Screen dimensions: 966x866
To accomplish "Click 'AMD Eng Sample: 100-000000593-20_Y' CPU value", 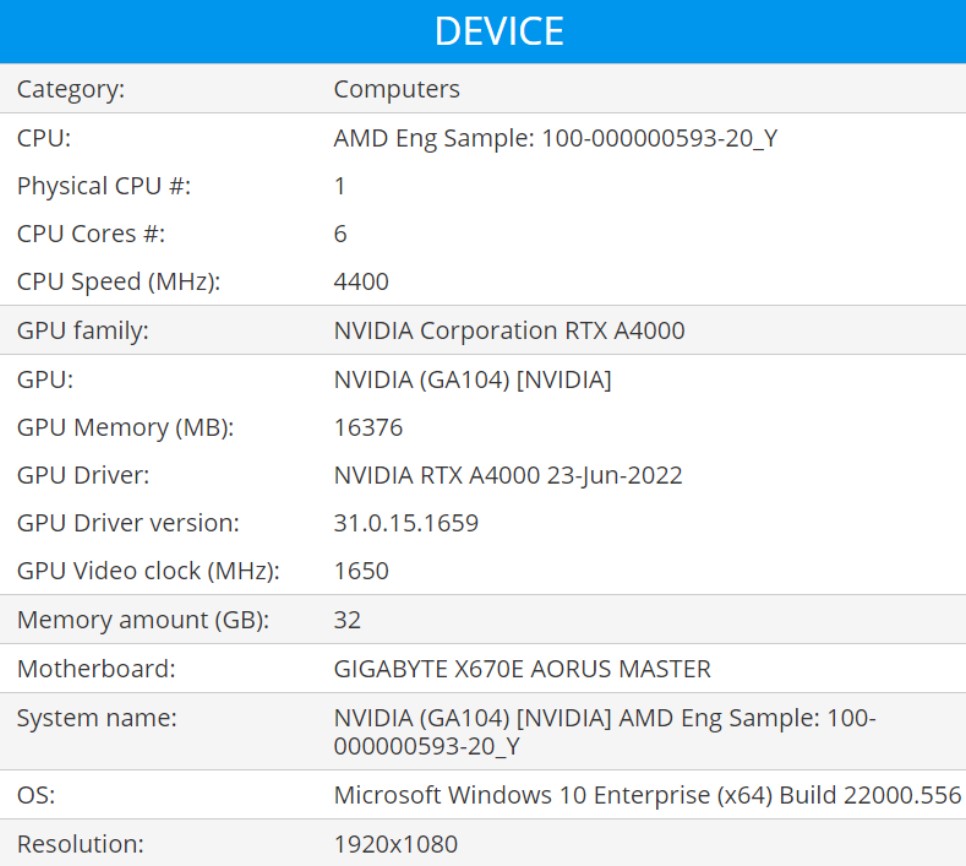I will click(x=555, y=139).
